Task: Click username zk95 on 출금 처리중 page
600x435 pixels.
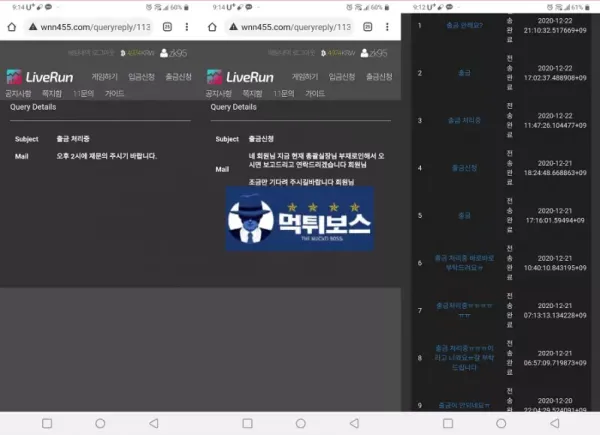Action: 178,53
